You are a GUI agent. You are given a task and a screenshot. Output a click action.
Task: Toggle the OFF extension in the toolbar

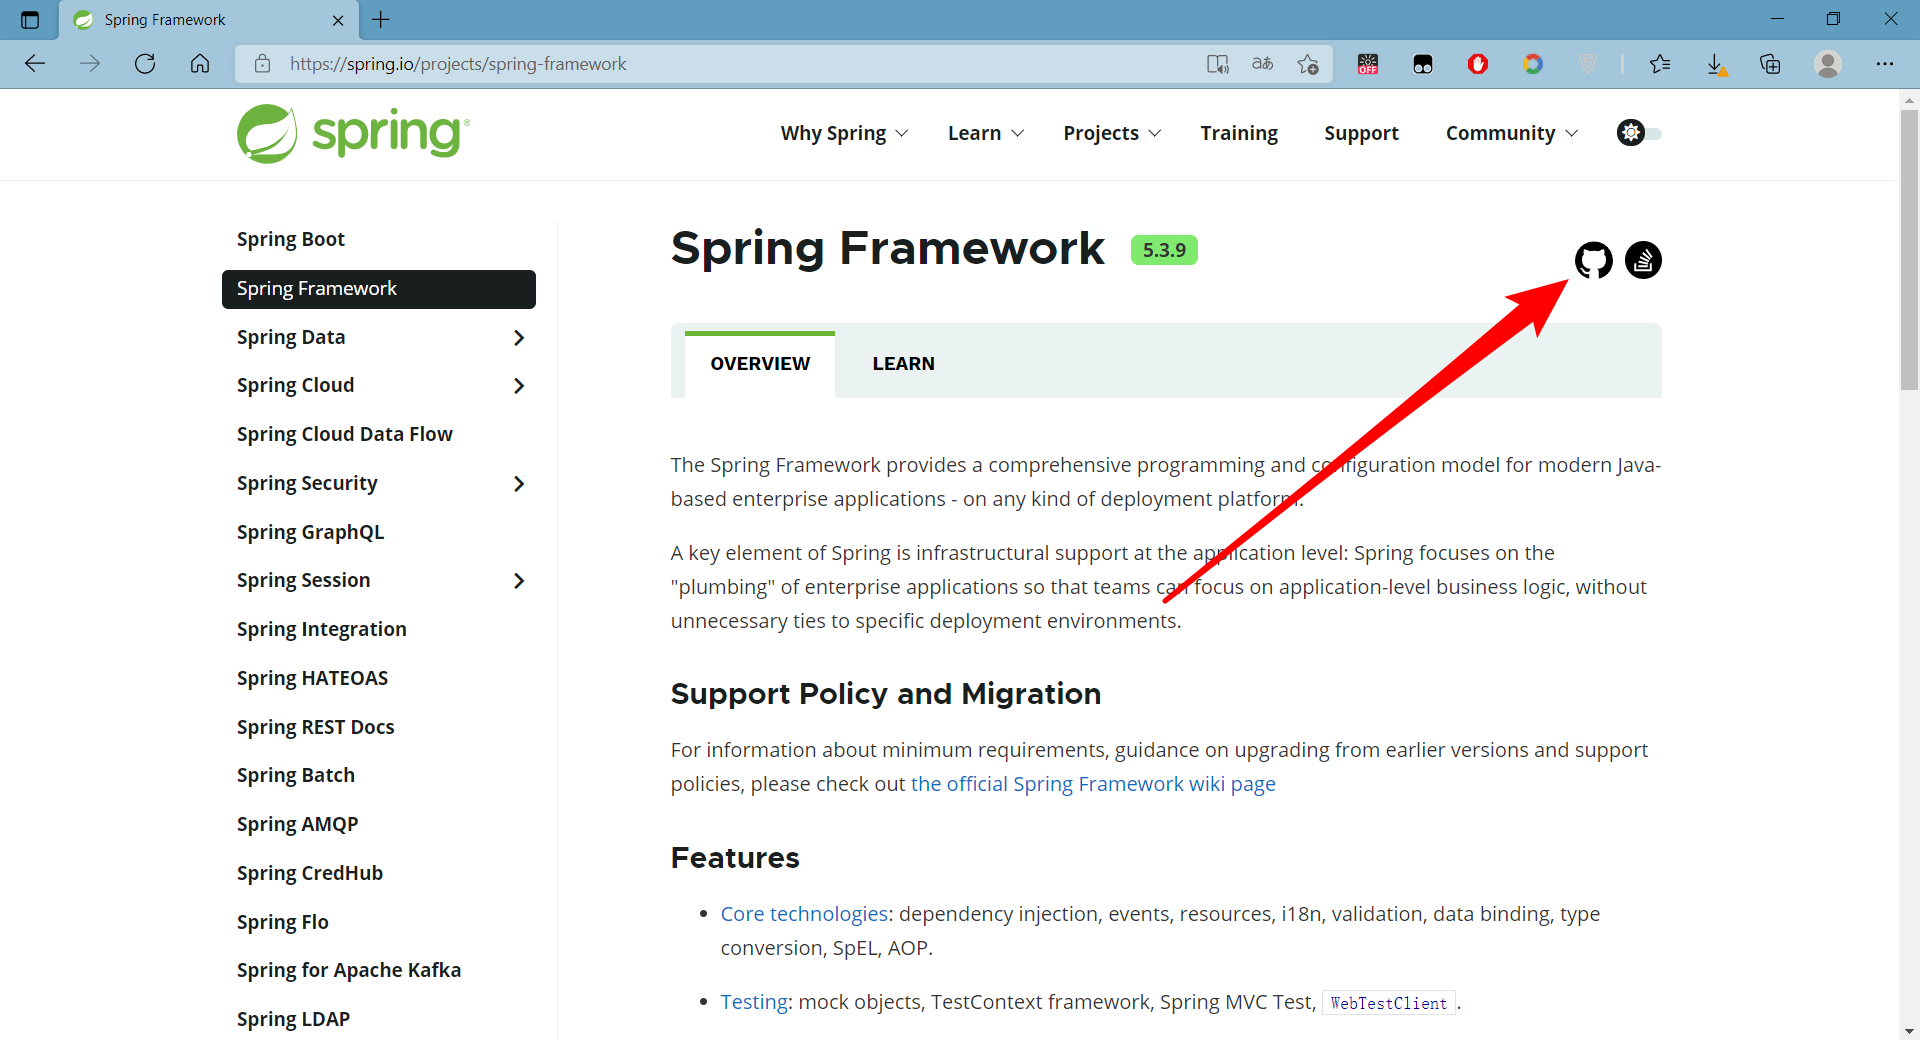tap(1367, 64)
